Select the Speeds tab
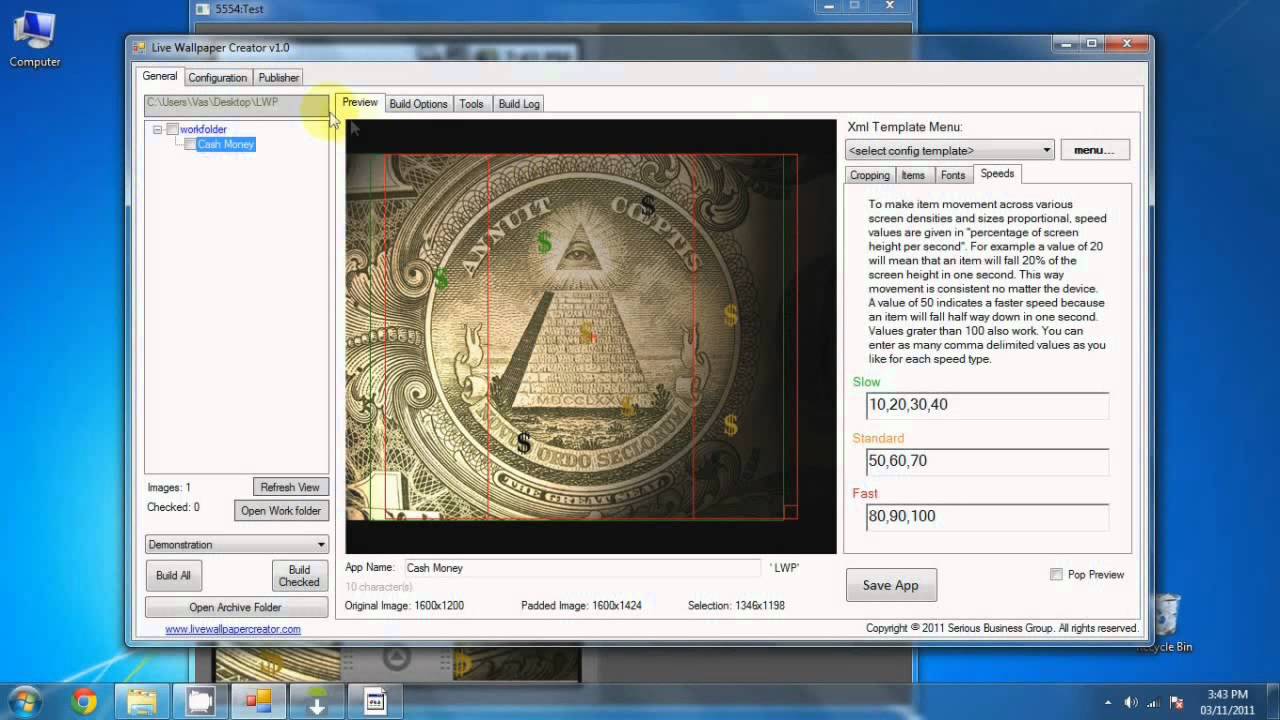Image resolution: width=1280 pixels, height=720 pixels. tap(997, 173)
